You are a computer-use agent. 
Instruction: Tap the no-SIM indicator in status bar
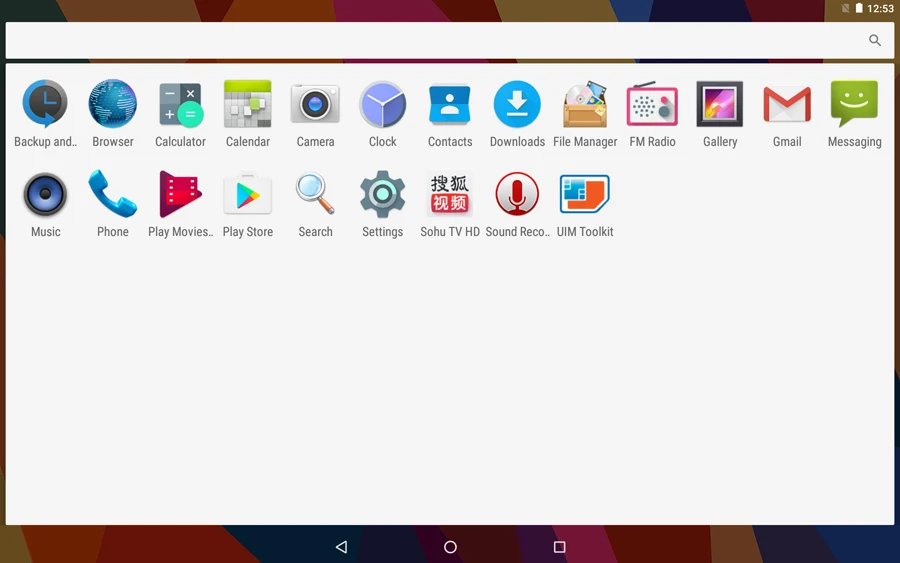pos(845,8)
